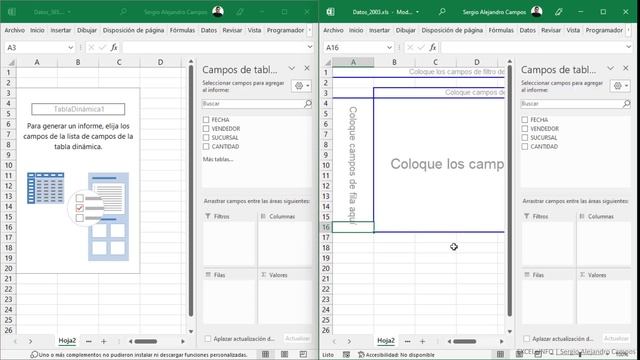The height and width of the screenshot is (360, 640).
Task: Enable Aplazar actualización checkbox in Datos_2003.xls
Action: (527, 338)
